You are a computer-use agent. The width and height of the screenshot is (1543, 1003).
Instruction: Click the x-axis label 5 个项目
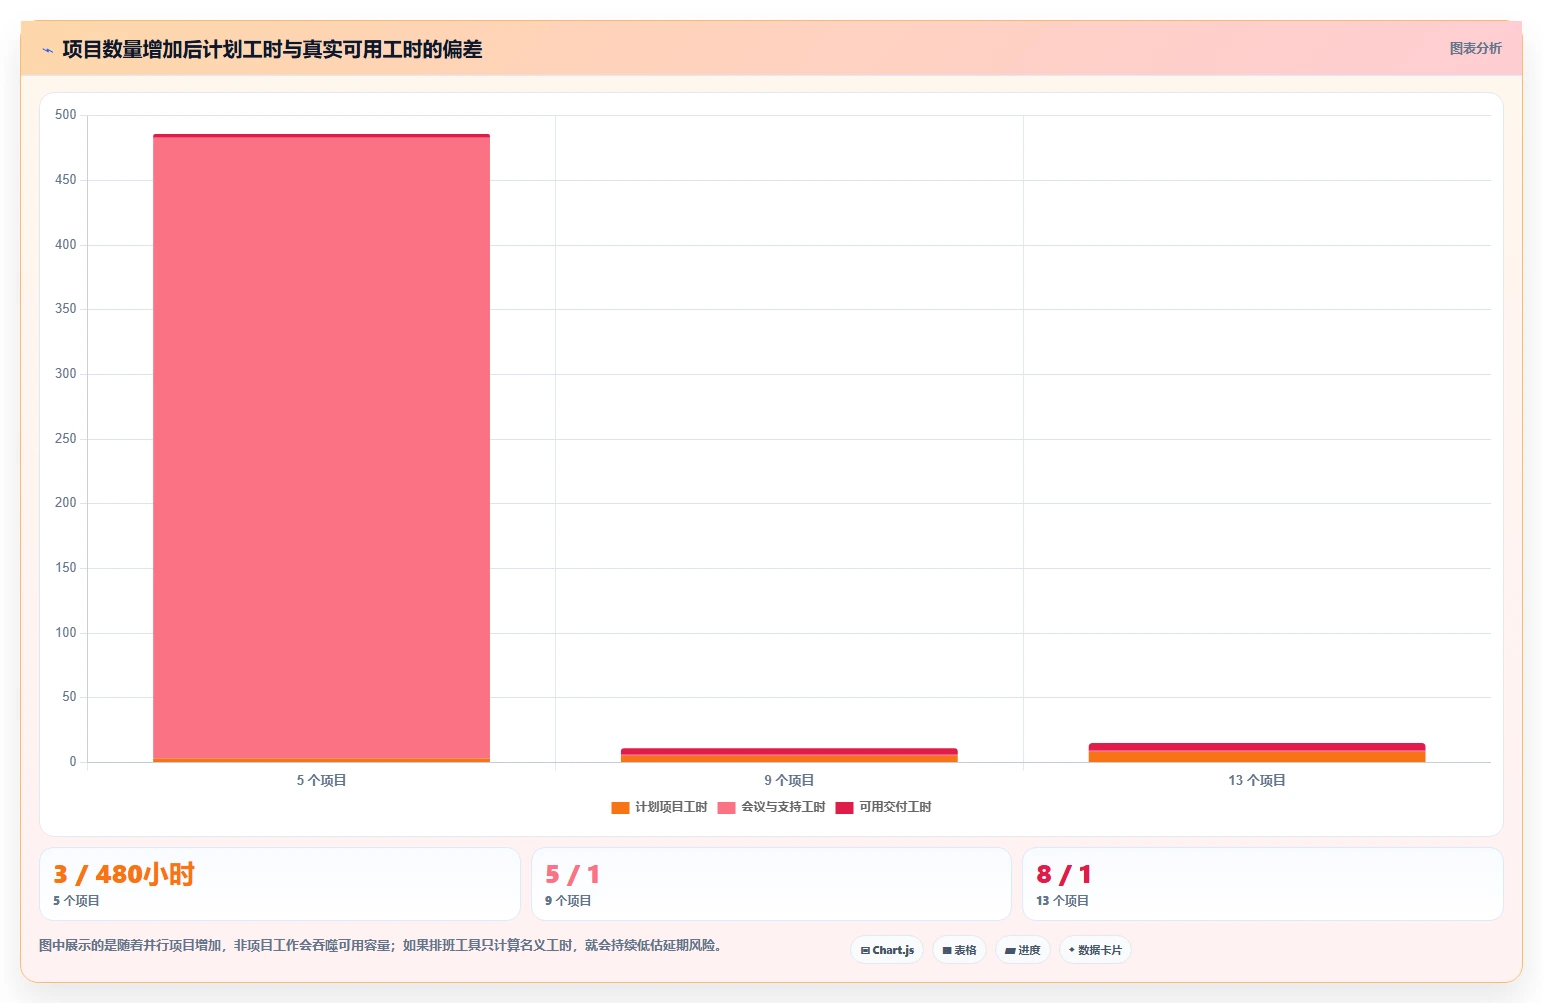[x=321, y=780]
